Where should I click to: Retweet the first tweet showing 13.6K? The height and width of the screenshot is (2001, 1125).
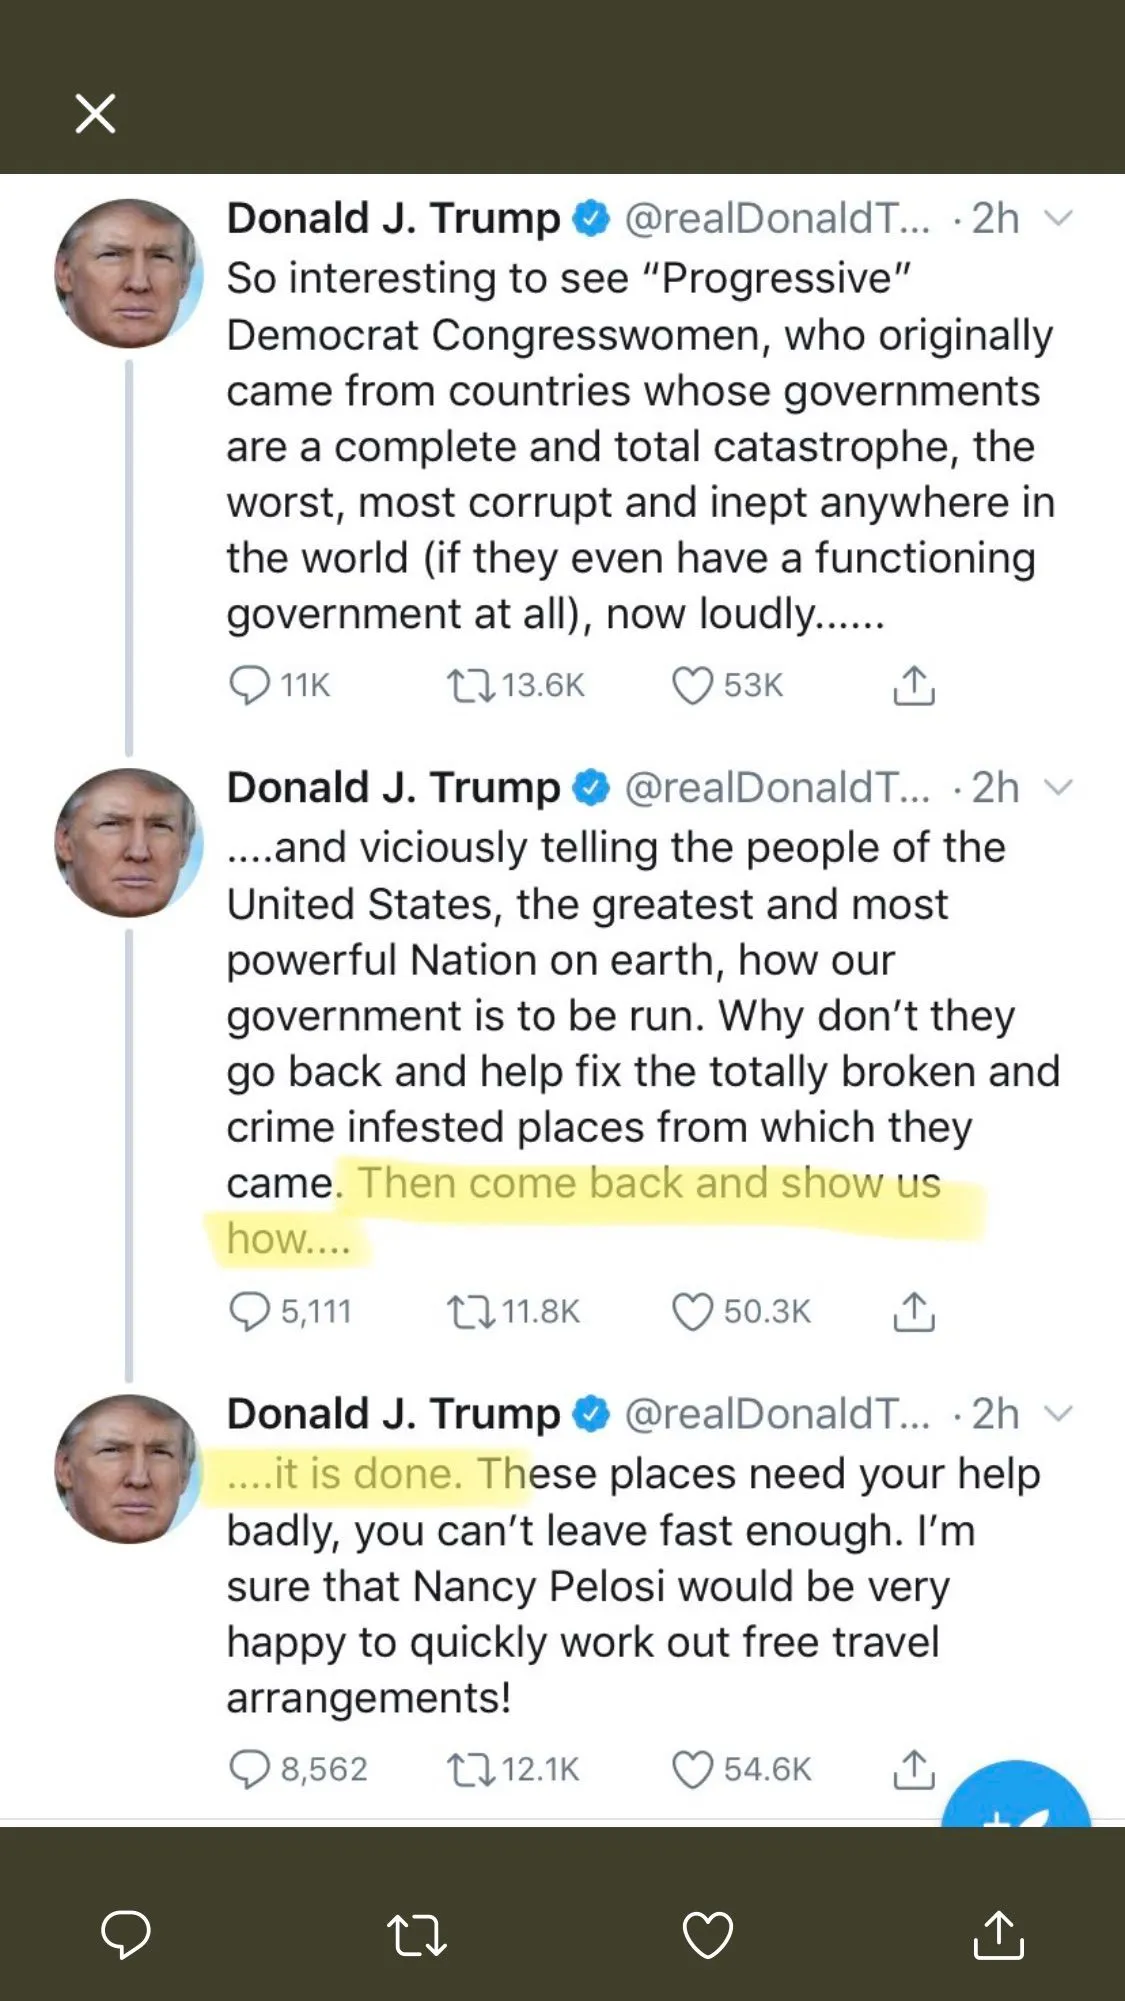(470, 686)
